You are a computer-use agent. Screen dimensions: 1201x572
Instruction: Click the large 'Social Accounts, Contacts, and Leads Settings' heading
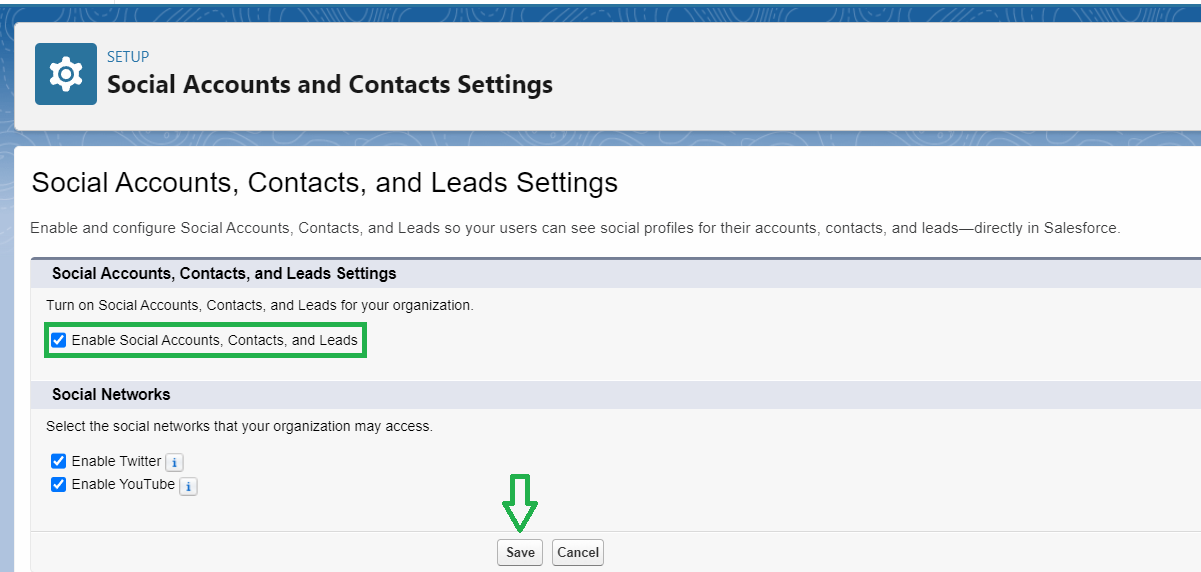324,183
